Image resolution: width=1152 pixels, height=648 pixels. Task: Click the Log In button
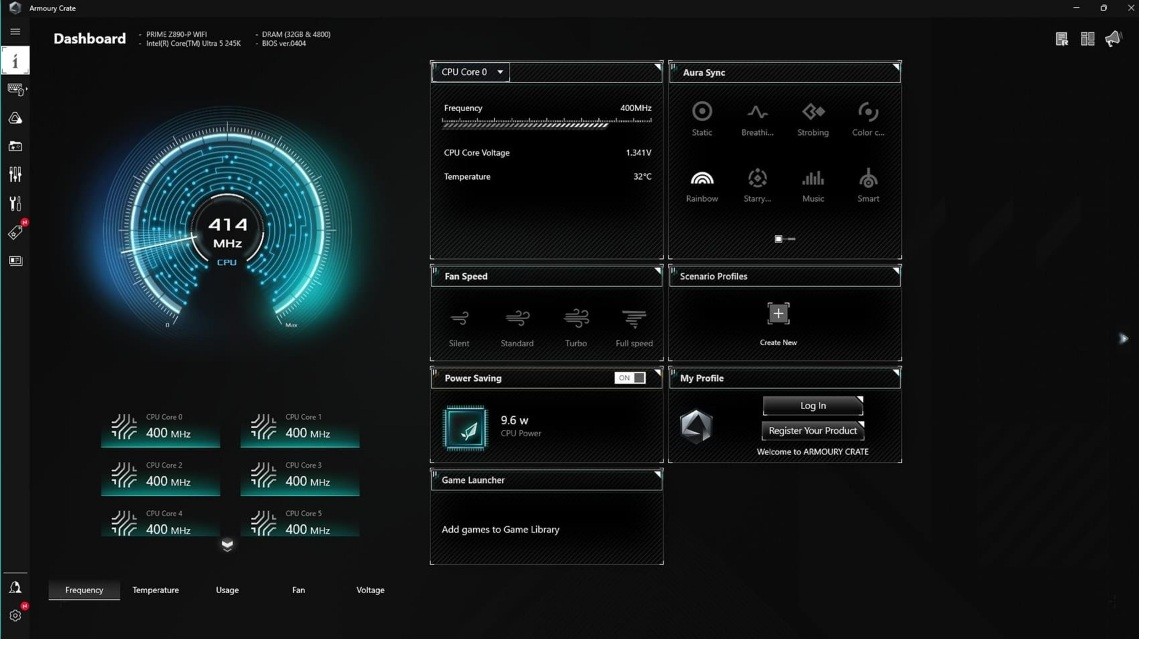click(813, 406)
